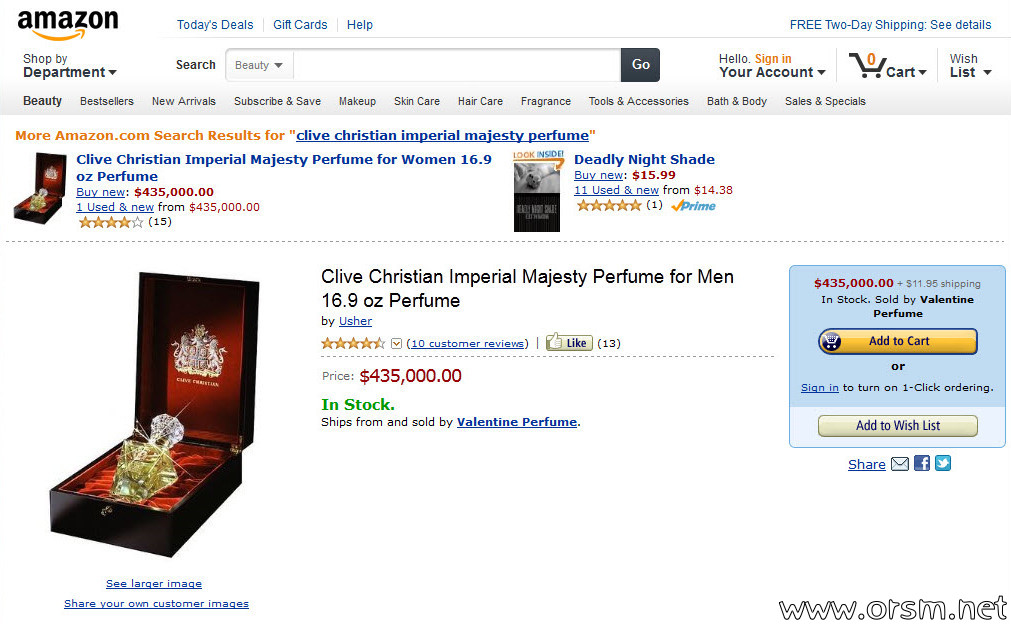Open the Fragrance category tab
1011x624 pixels.
[x=545, y=101]
